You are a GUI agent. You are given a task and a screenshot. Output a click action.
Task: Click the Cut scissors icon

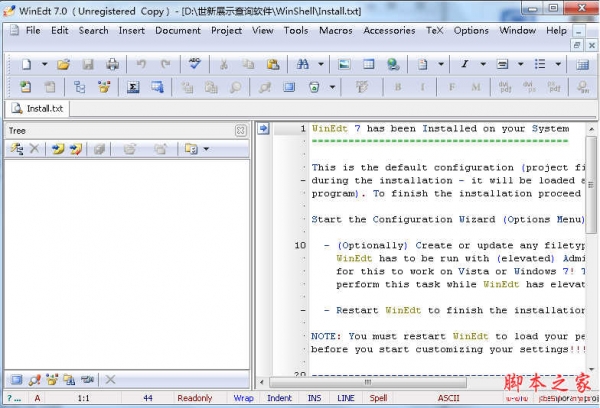pyautogui.click(x=224, y=64)
